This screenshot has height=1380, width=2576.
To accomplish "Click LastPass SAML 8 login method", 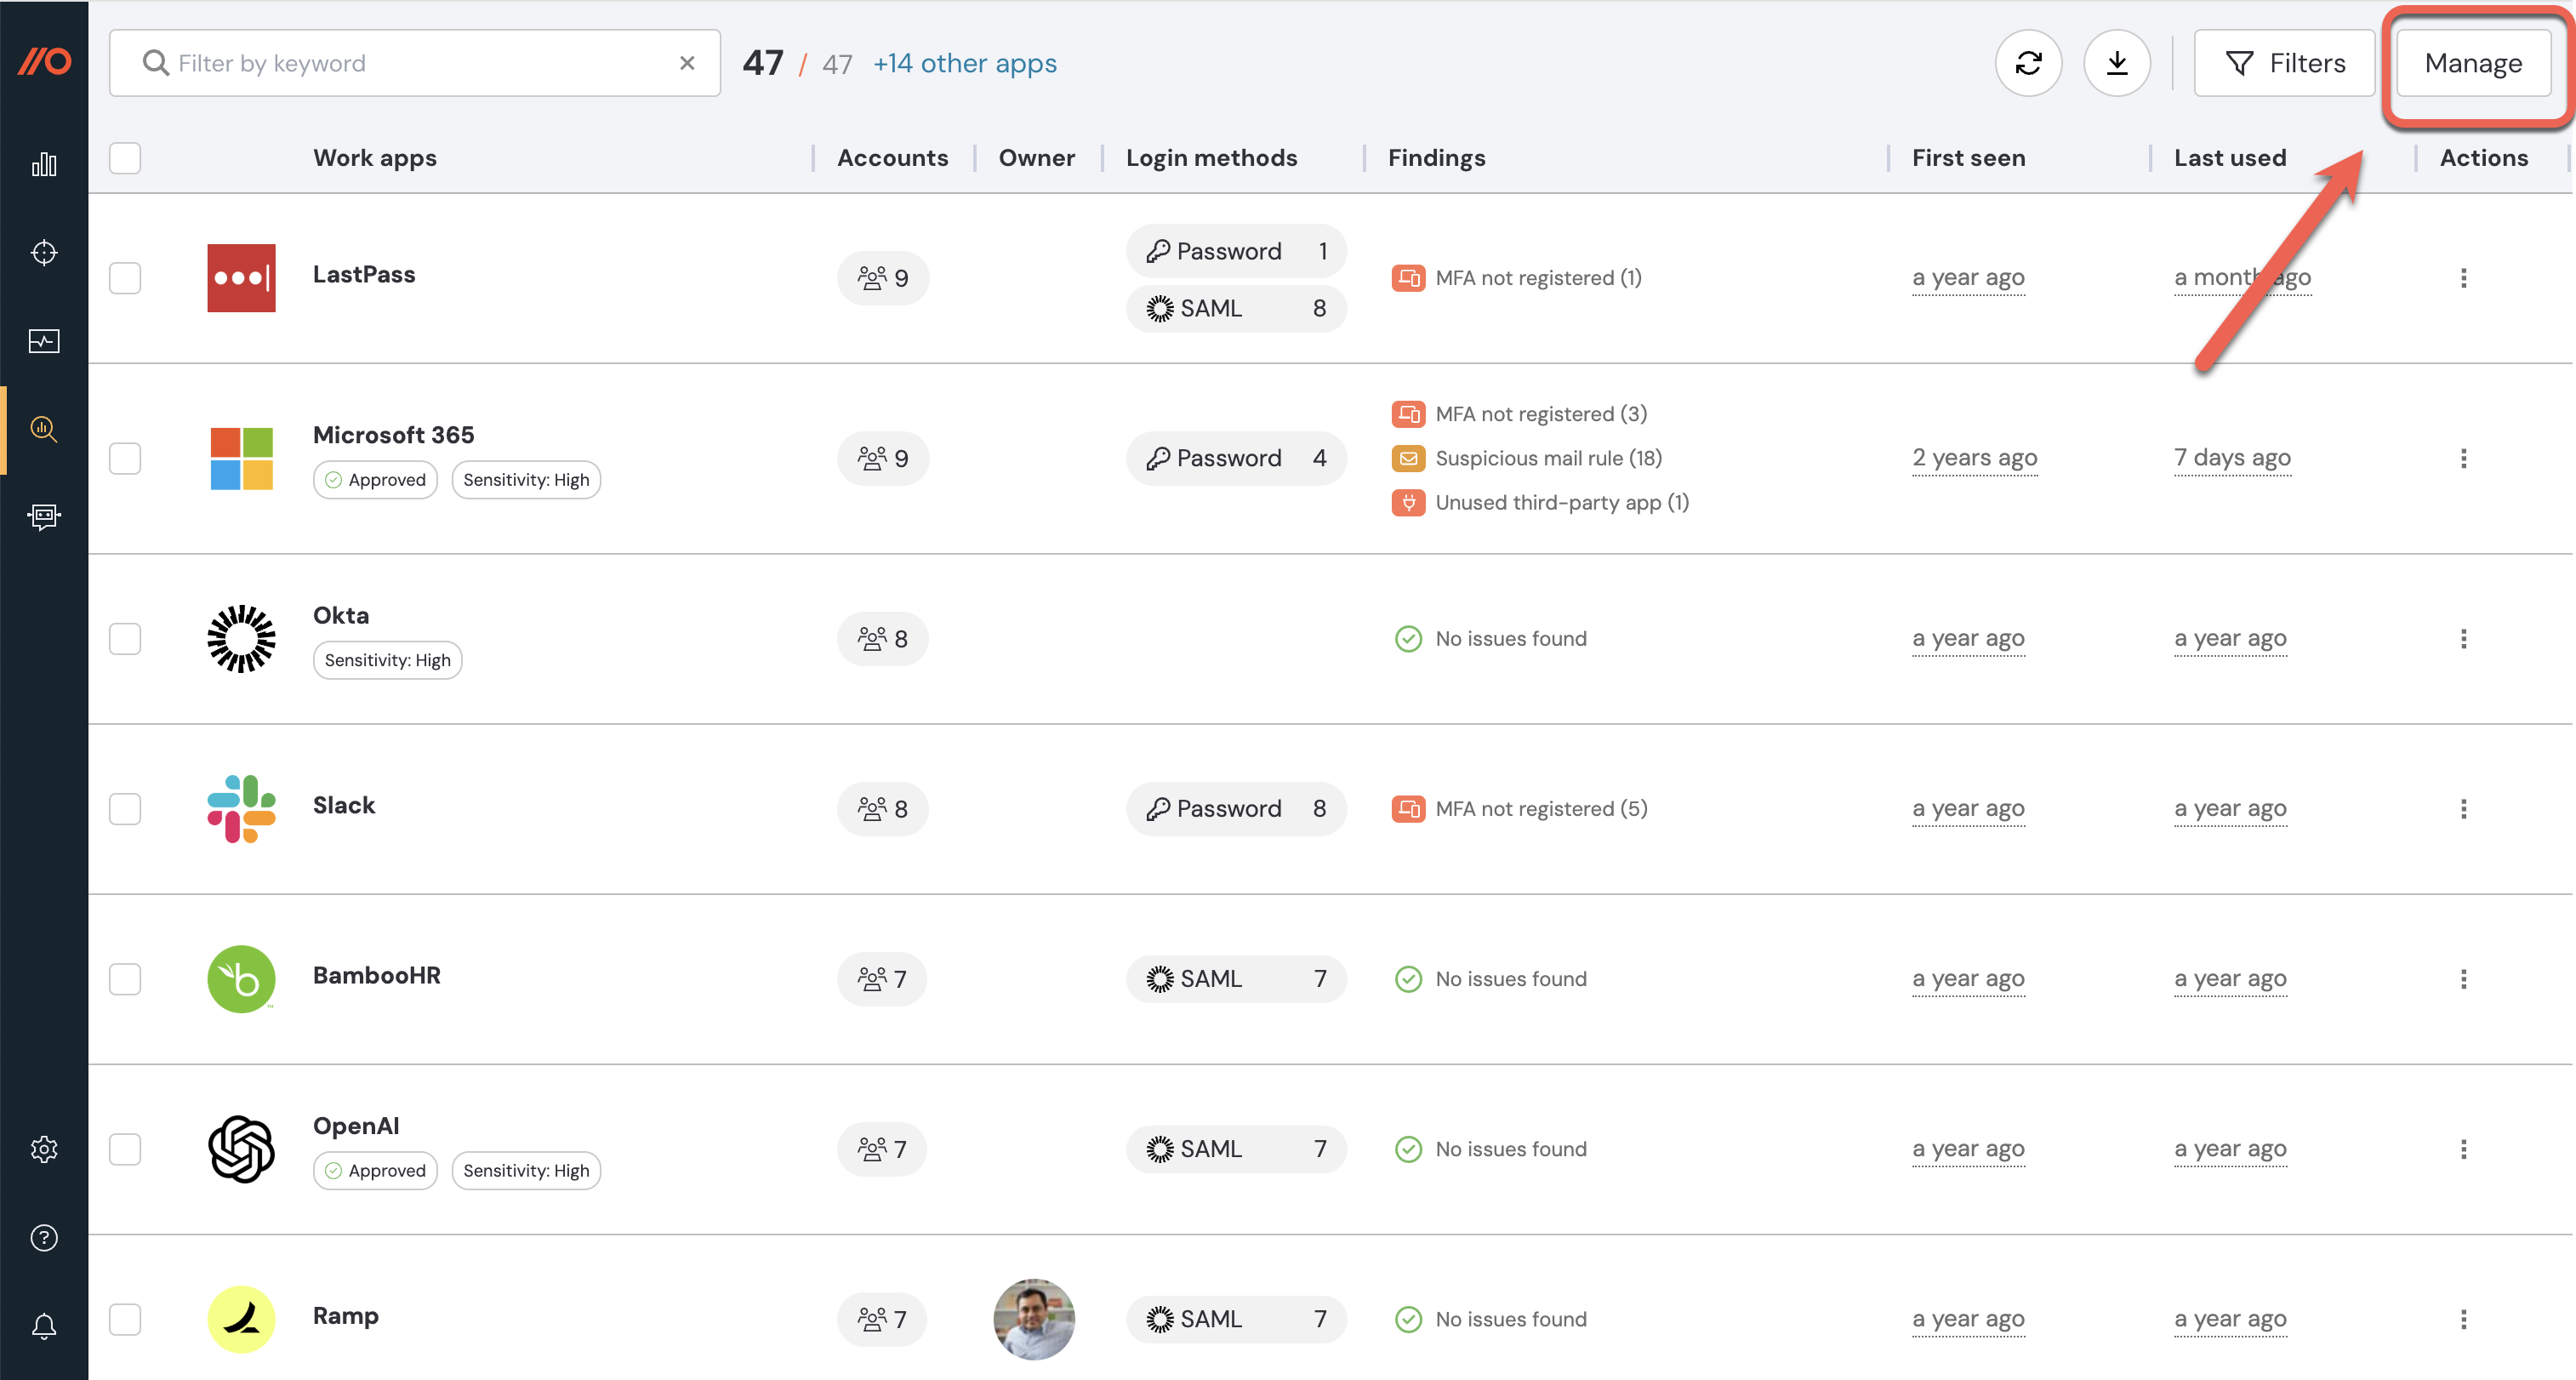I will point(1236,308).
